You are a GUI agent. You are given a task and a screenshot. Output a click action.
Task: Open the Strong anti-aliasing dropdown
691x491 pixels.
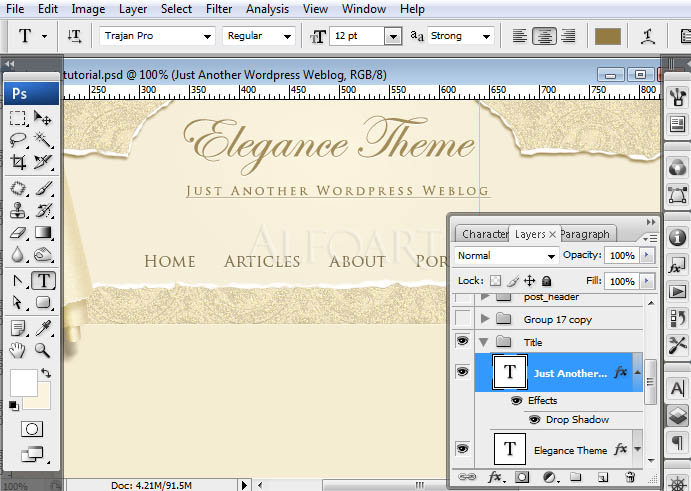(x=487, y=37)
